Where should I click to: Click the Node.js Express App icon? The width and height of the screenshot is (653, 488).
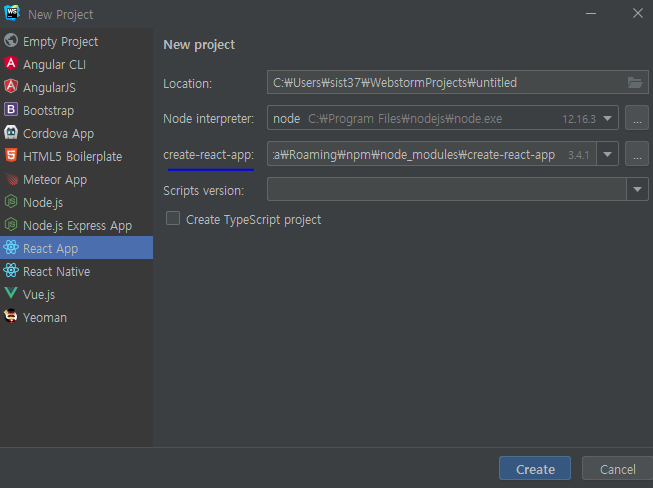click(x=11, y=225)
